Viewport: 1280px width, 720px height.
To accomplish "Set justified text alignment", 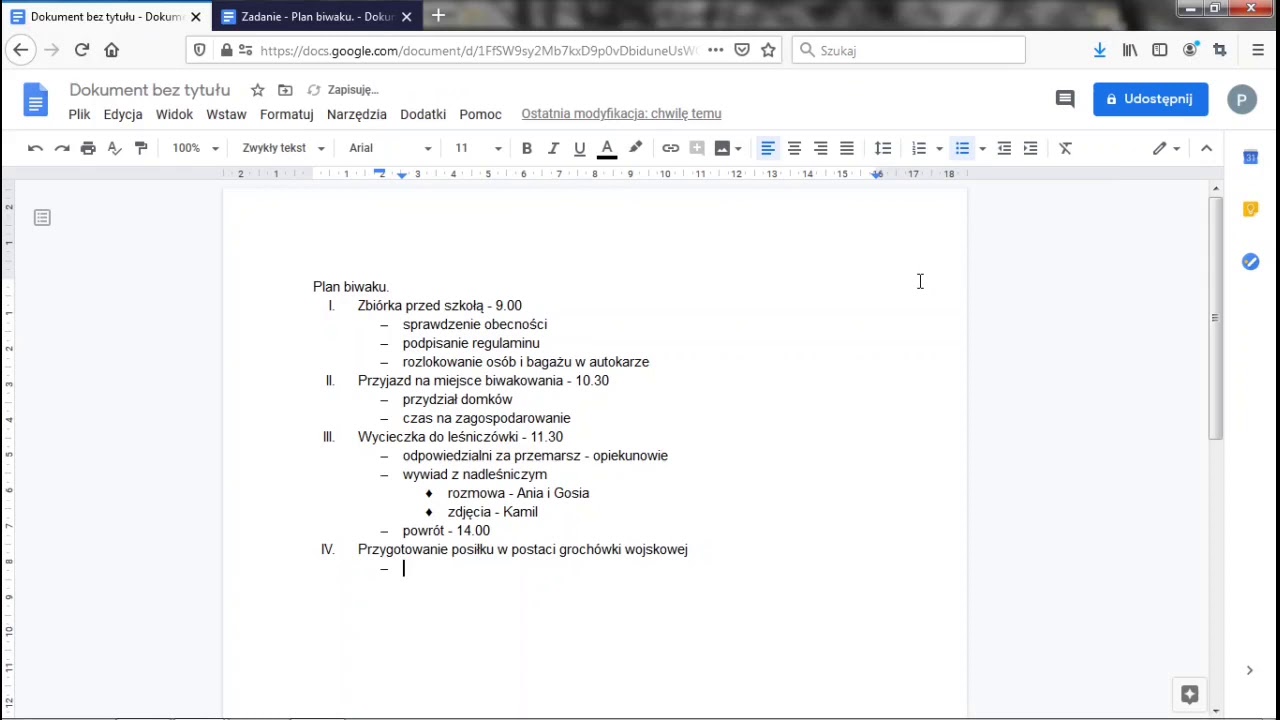I will pos(847,148).
